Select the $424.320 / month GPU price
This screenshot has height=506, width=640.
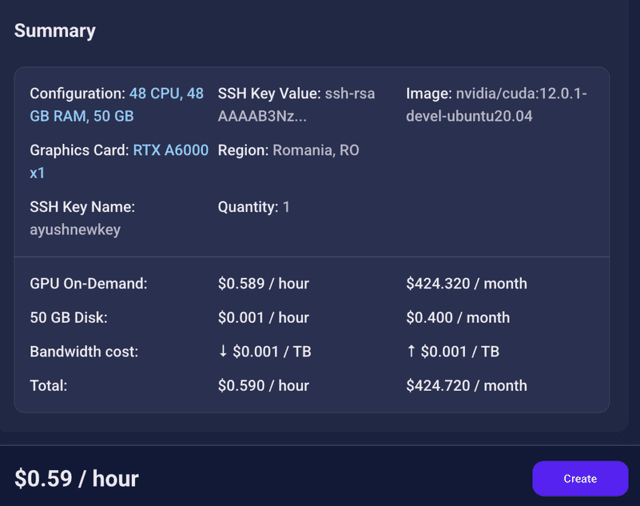466,283
